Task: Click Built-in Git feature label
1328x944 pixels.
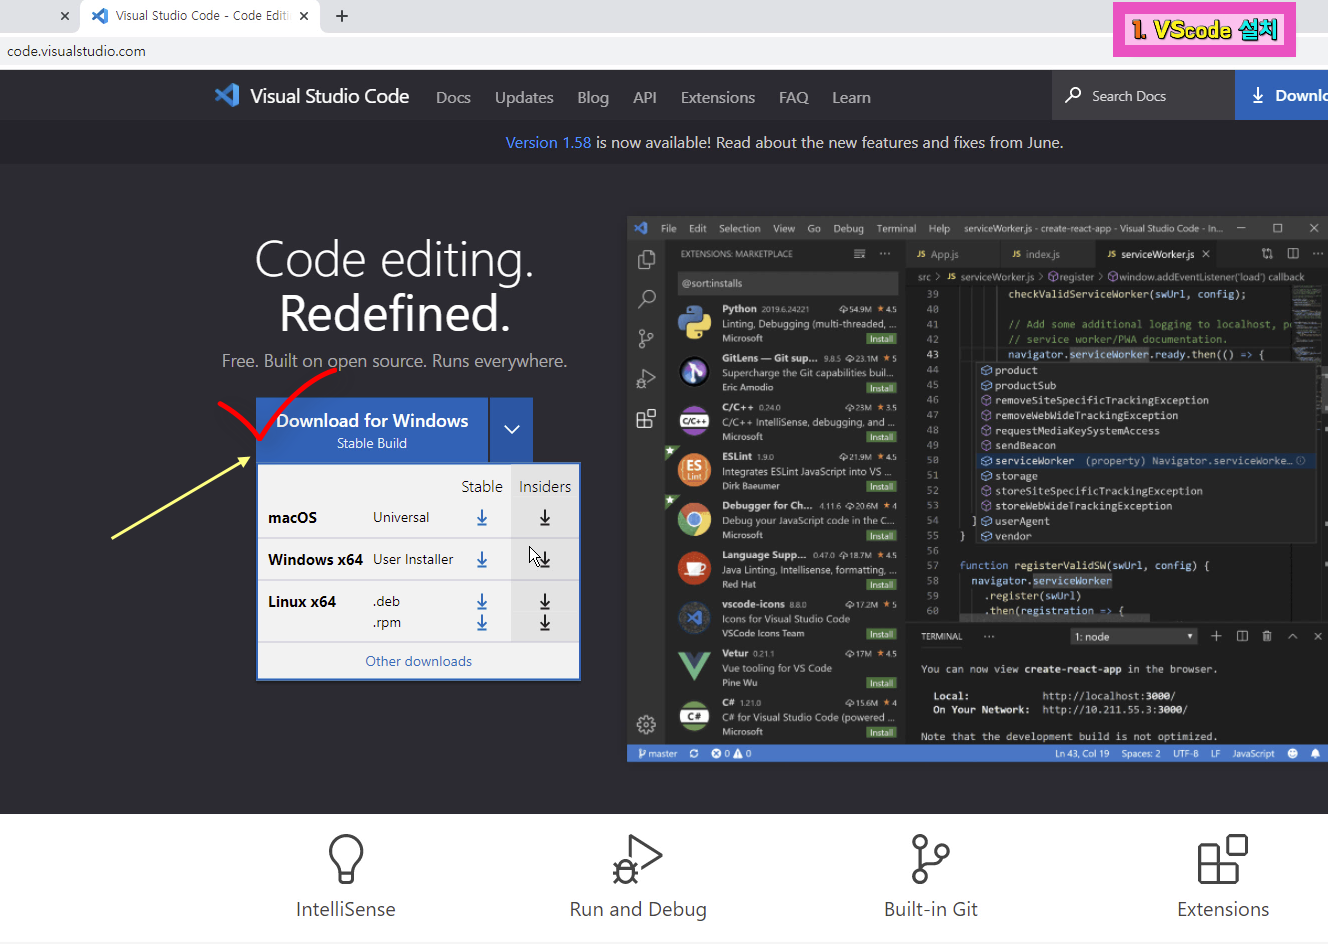Action: (x=931, y=909)
